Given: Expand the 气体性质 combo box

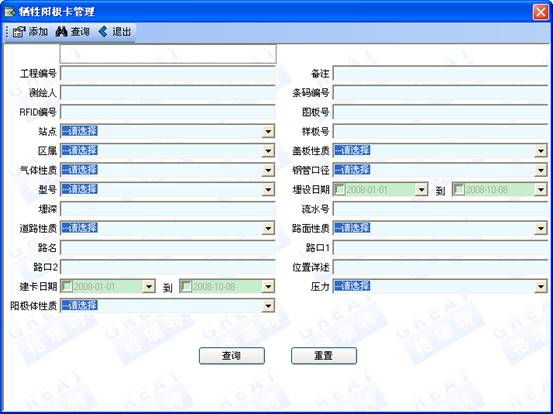Looking at the screenshot, I should pos(268,170).
